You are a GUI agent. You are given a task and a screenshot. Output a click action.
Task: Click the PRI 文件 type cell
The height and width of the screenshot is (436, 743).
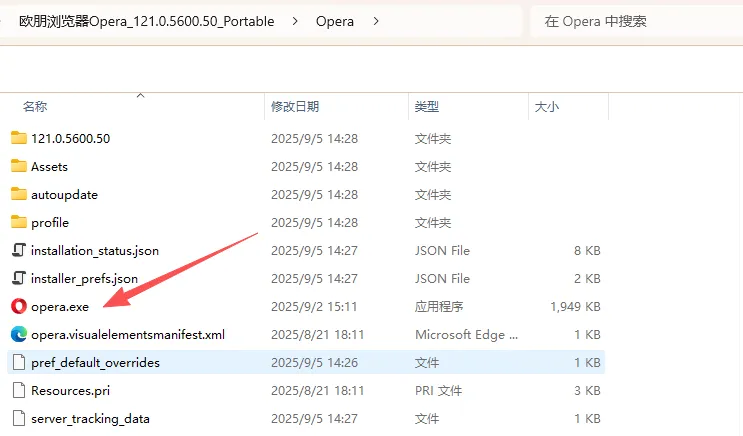(x=438, y=391)
